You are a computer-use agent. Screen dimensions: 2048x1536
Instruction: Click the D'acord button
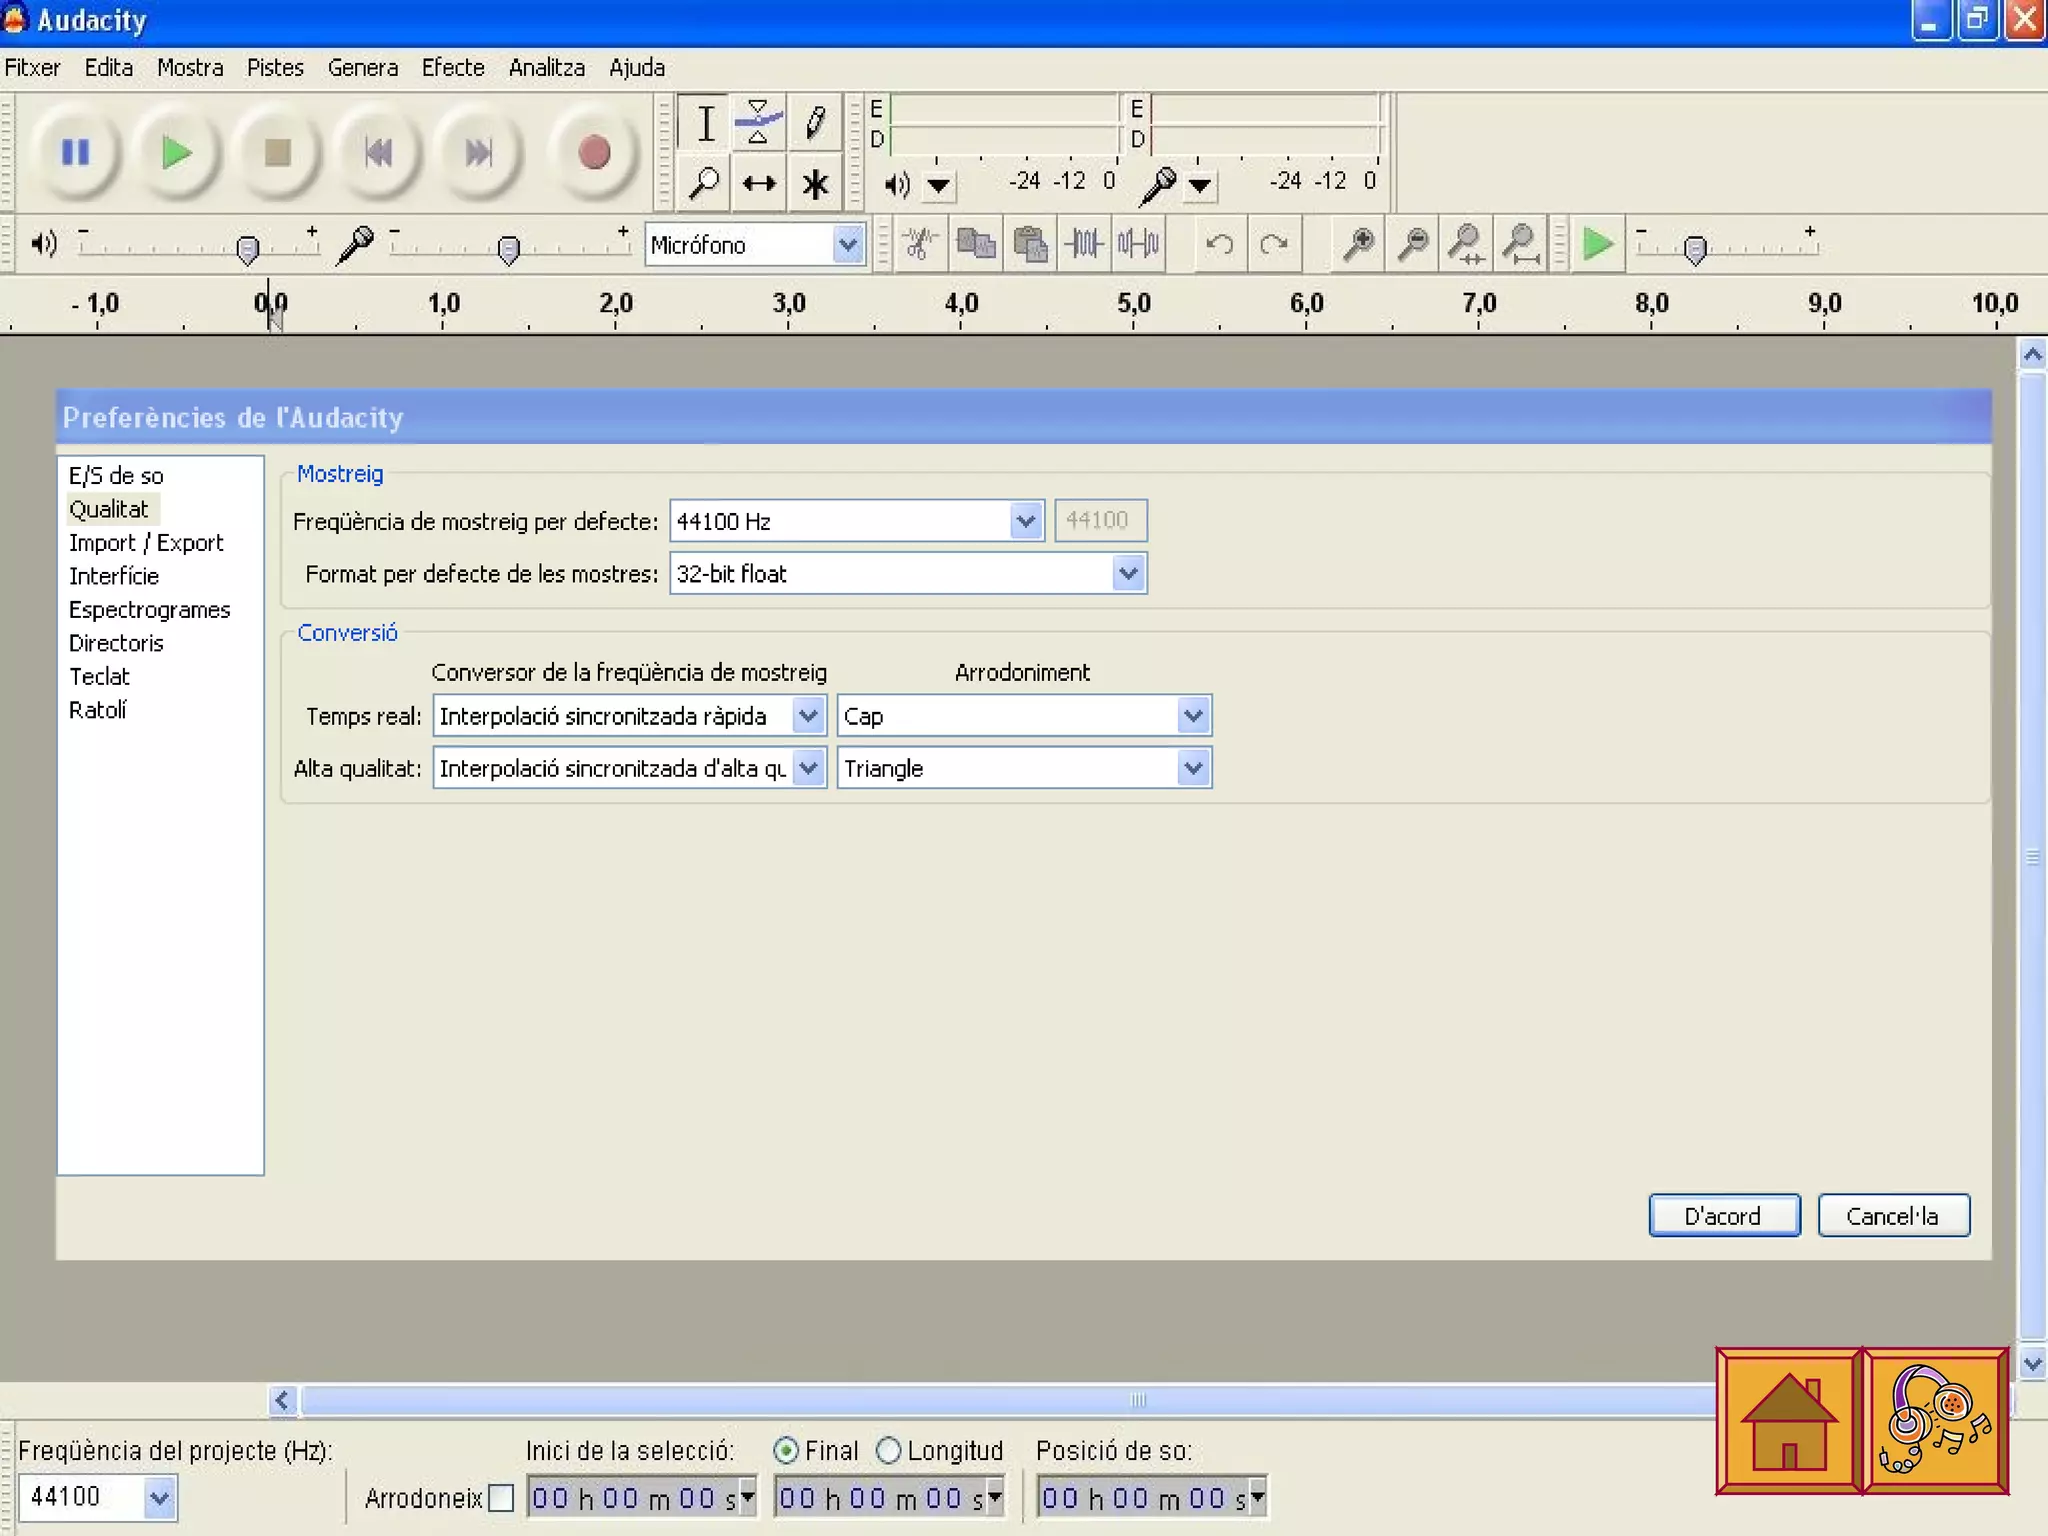(1723, 1216)
